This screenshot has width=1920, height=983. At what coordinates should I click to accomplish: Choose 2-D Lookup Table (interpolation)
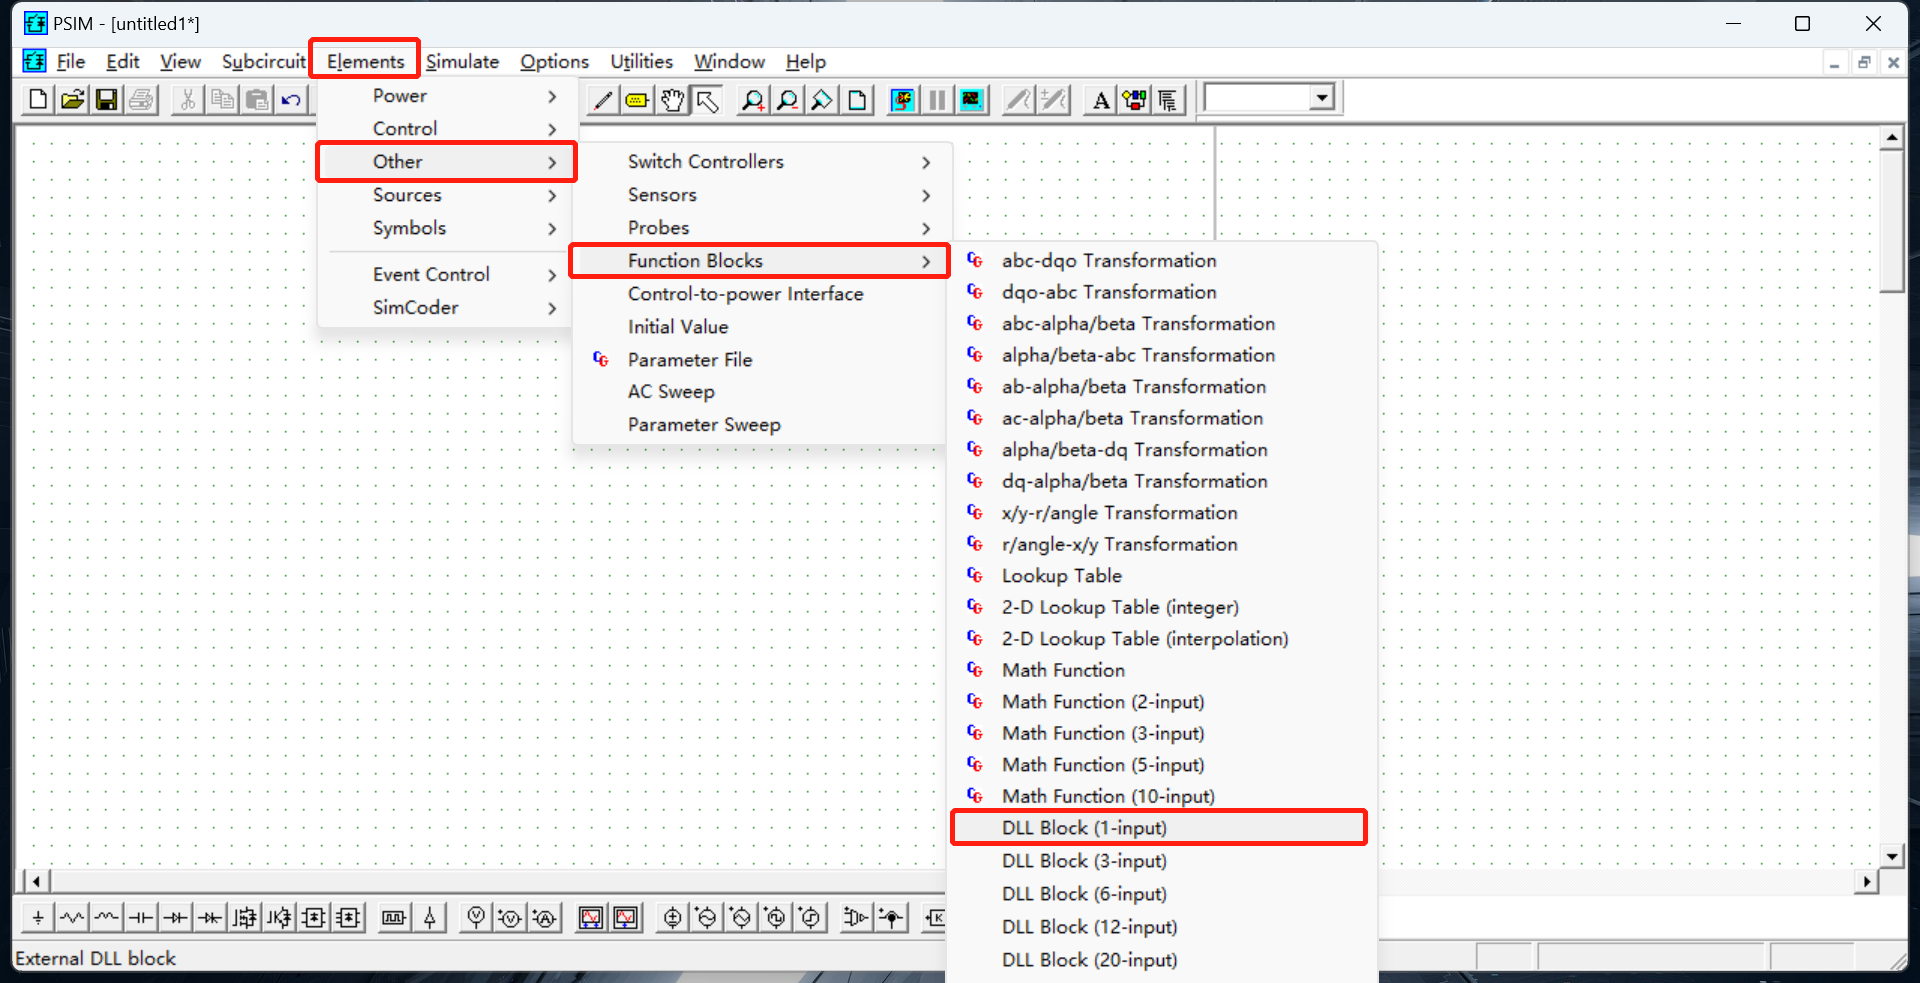click(1161, 639)
